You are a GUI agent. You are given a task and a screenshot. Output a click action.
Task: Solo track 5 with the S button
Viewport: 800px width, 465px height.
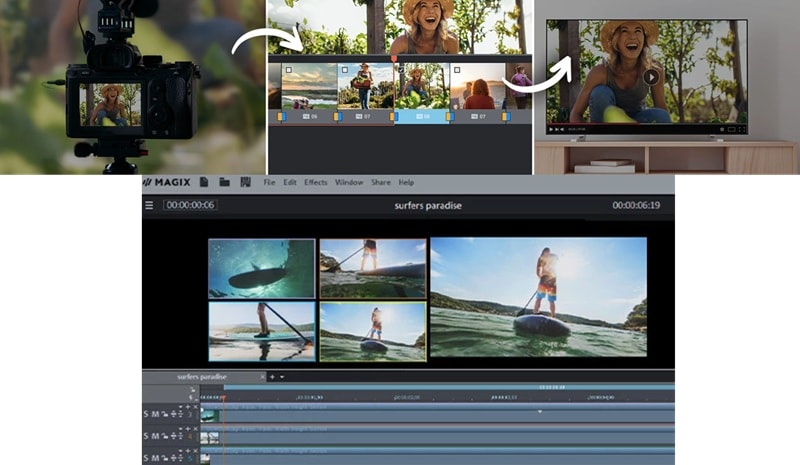point(146,458)
